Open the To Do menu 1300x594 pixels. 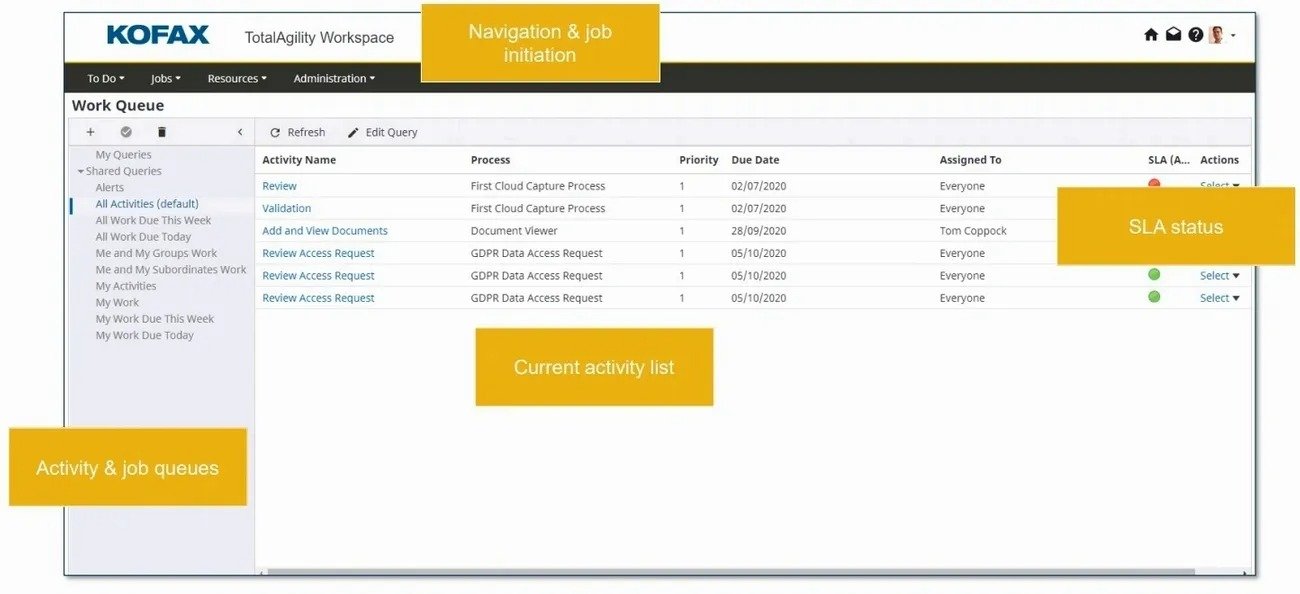[105, 78]
